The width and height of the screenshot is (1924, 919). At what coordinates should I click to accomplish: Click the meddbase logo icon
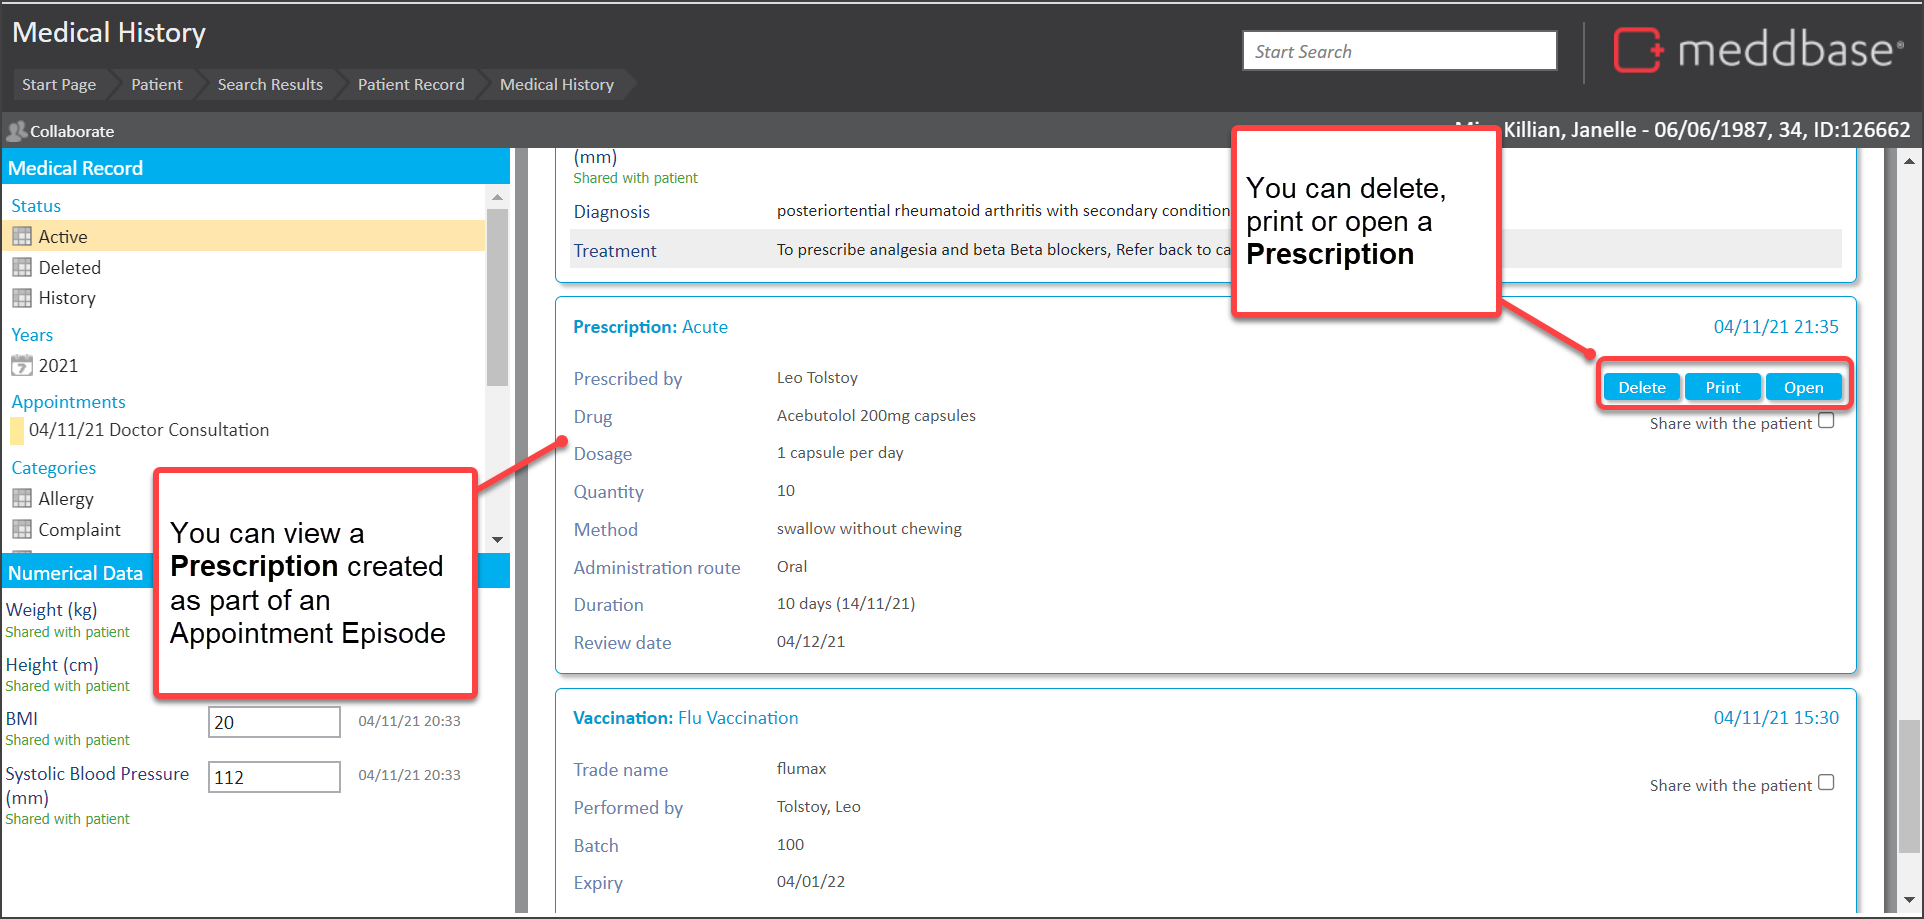coord(1638,50)
